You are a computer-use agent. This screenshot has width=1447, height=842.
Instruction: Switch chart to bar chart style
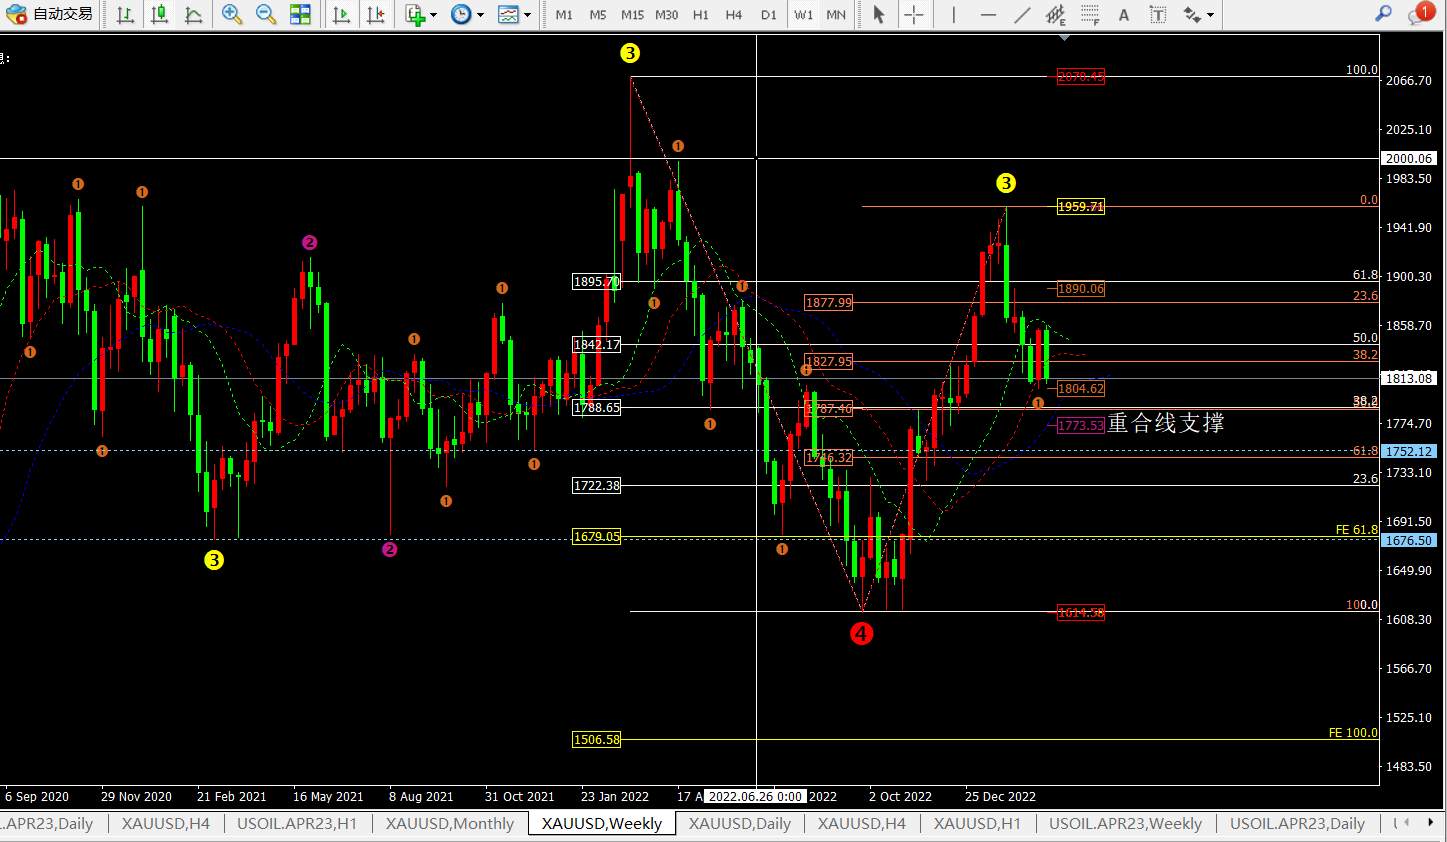[x=126, y=14]
